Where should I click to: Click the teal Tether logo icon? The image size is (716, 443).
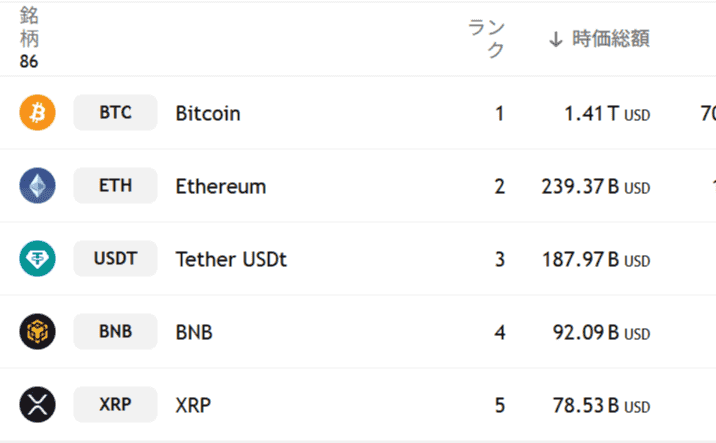click(x=37, y=258)
